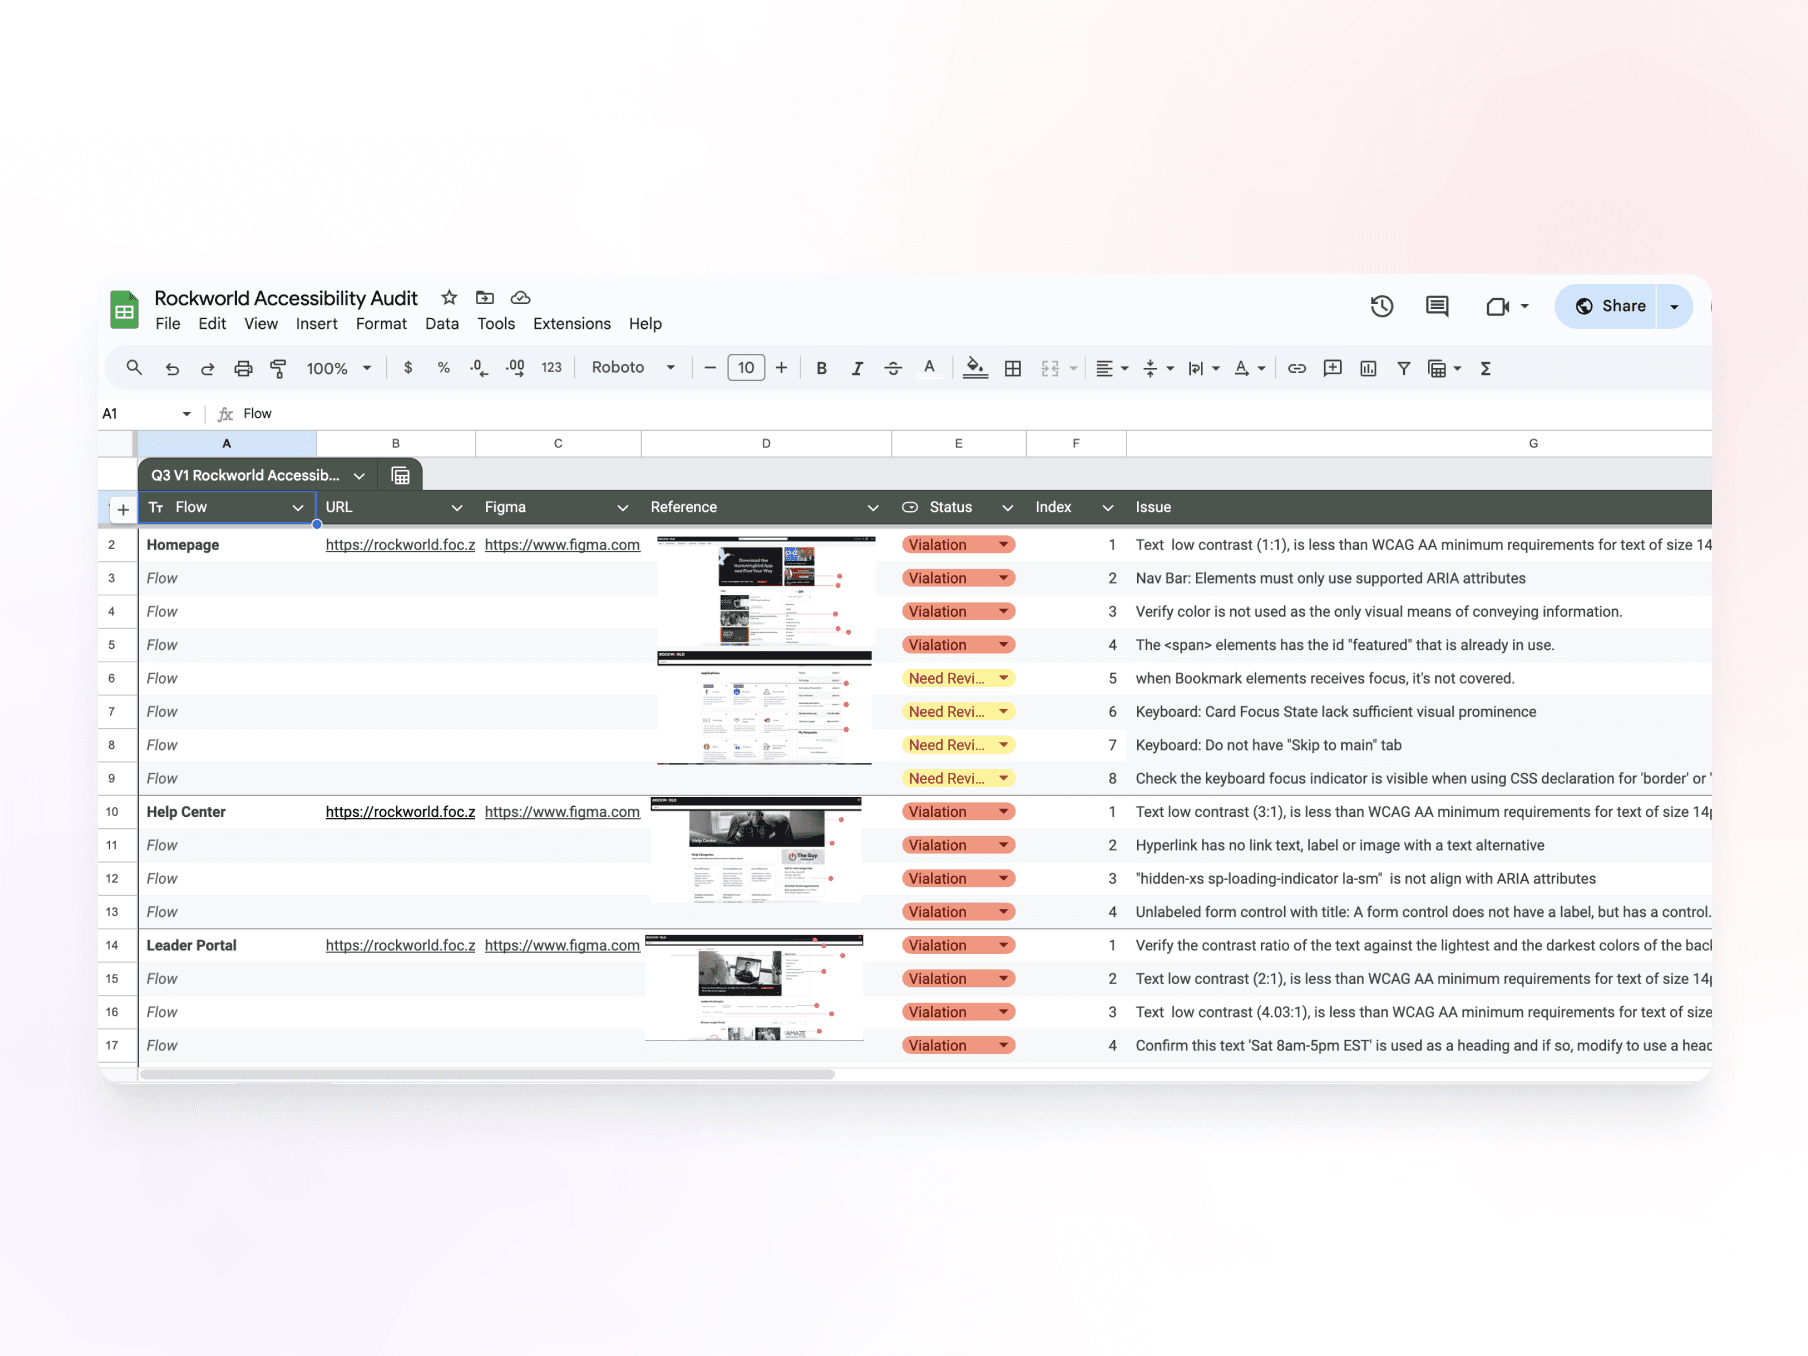Open the Roboto font dropdown
The width and height of the screenshot is (1808, 1356).
(x=633, y=368)
